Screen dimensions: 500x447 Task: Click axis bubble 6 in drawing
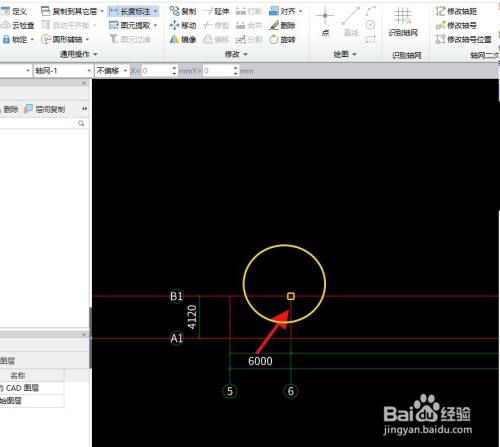point(291,391)
